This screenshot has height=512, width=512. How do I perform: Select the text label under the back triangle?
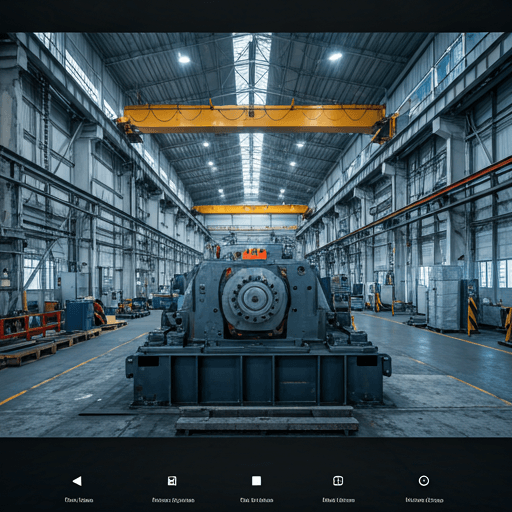[79, 500]
